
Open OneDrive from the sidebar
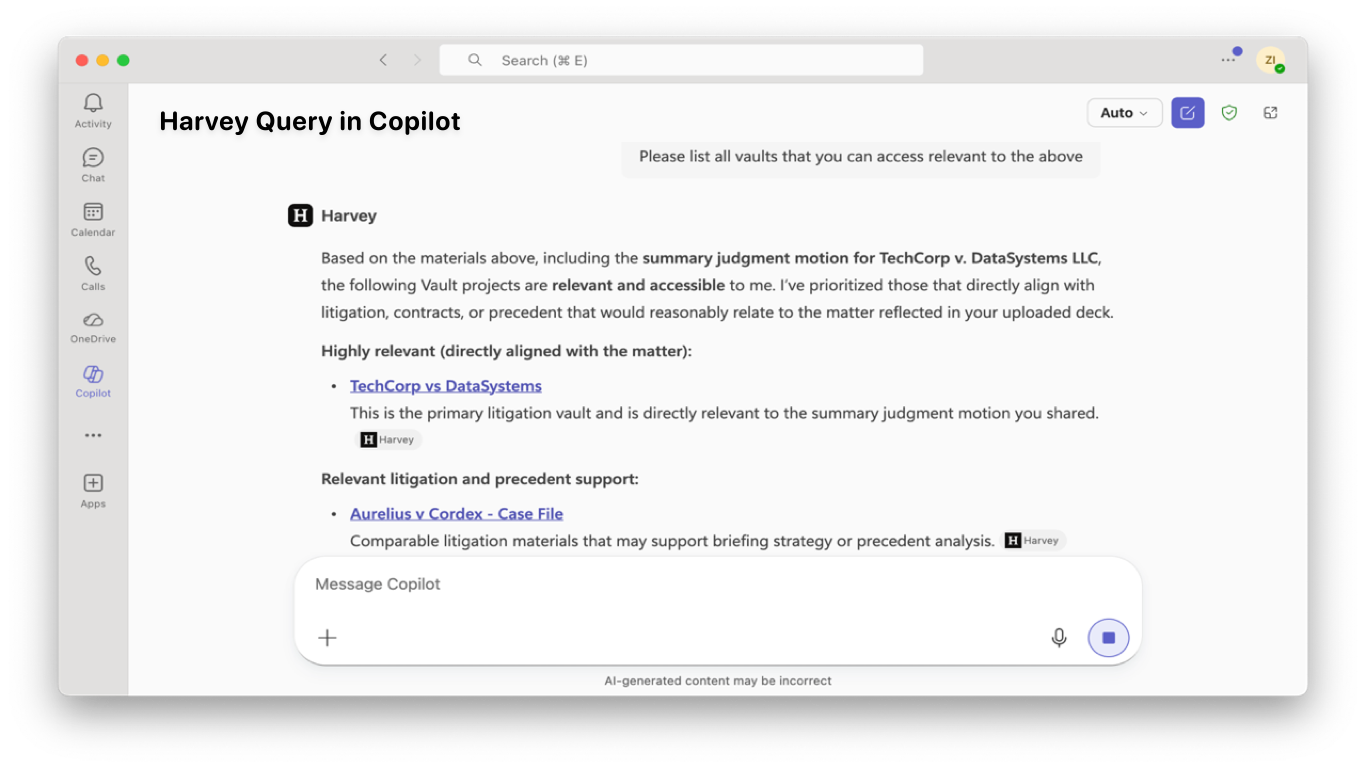(93, 327)
